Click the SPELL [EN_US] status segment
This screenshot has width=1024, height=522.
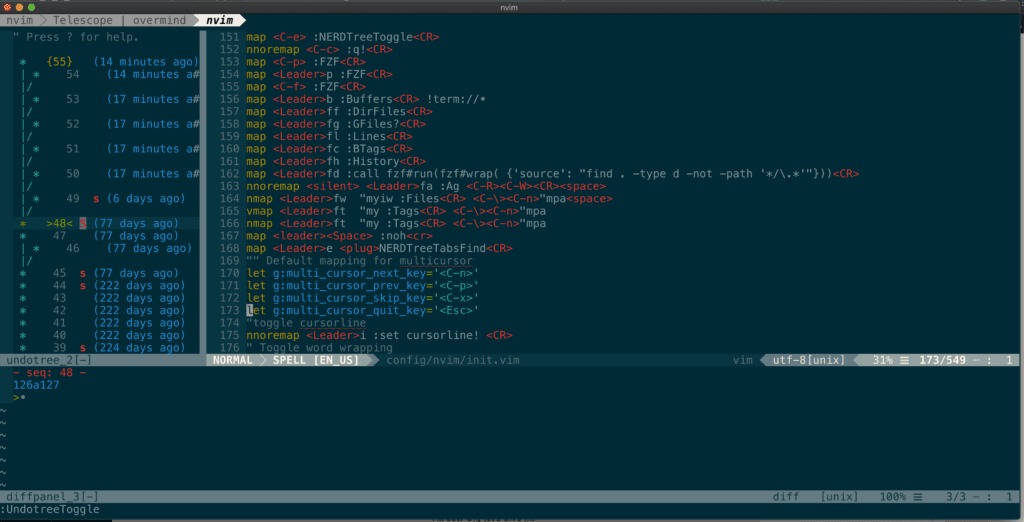(x=316, y=360)
